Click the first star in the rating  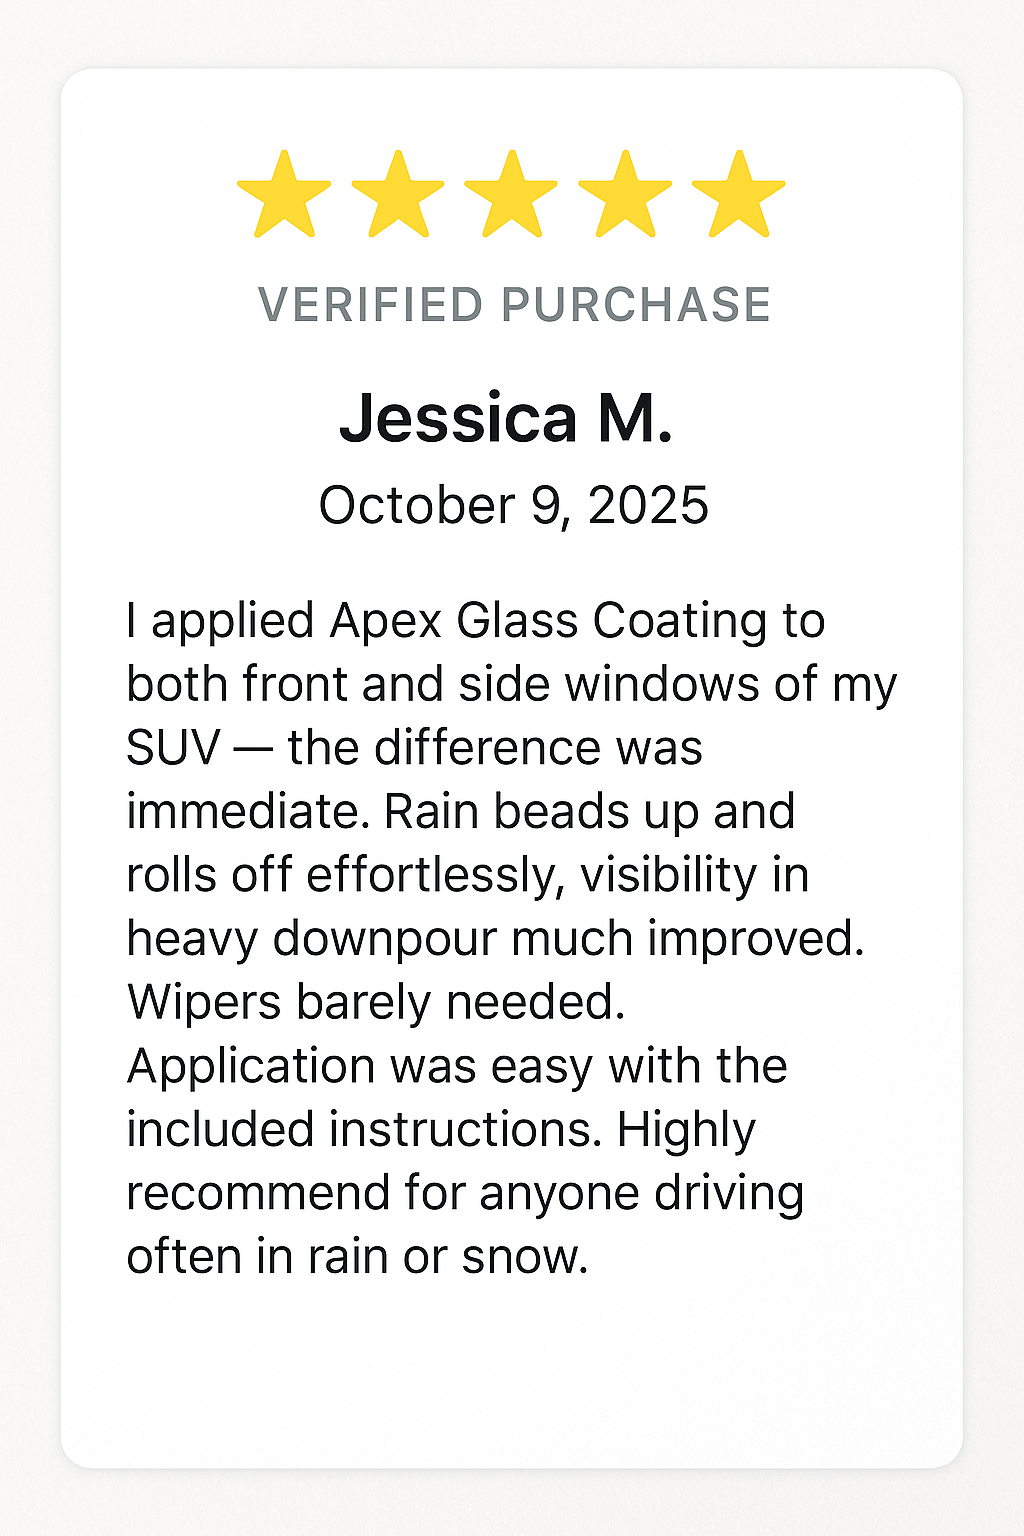click(284, 195)
